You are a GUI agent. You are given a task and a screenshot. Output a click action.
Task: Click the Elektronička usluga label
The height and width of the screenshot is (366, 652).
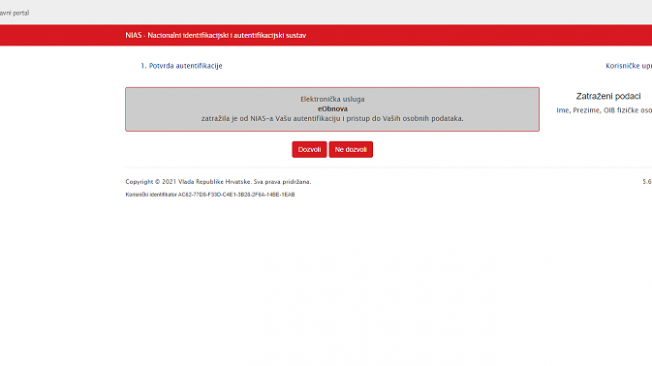pos(332,99)
